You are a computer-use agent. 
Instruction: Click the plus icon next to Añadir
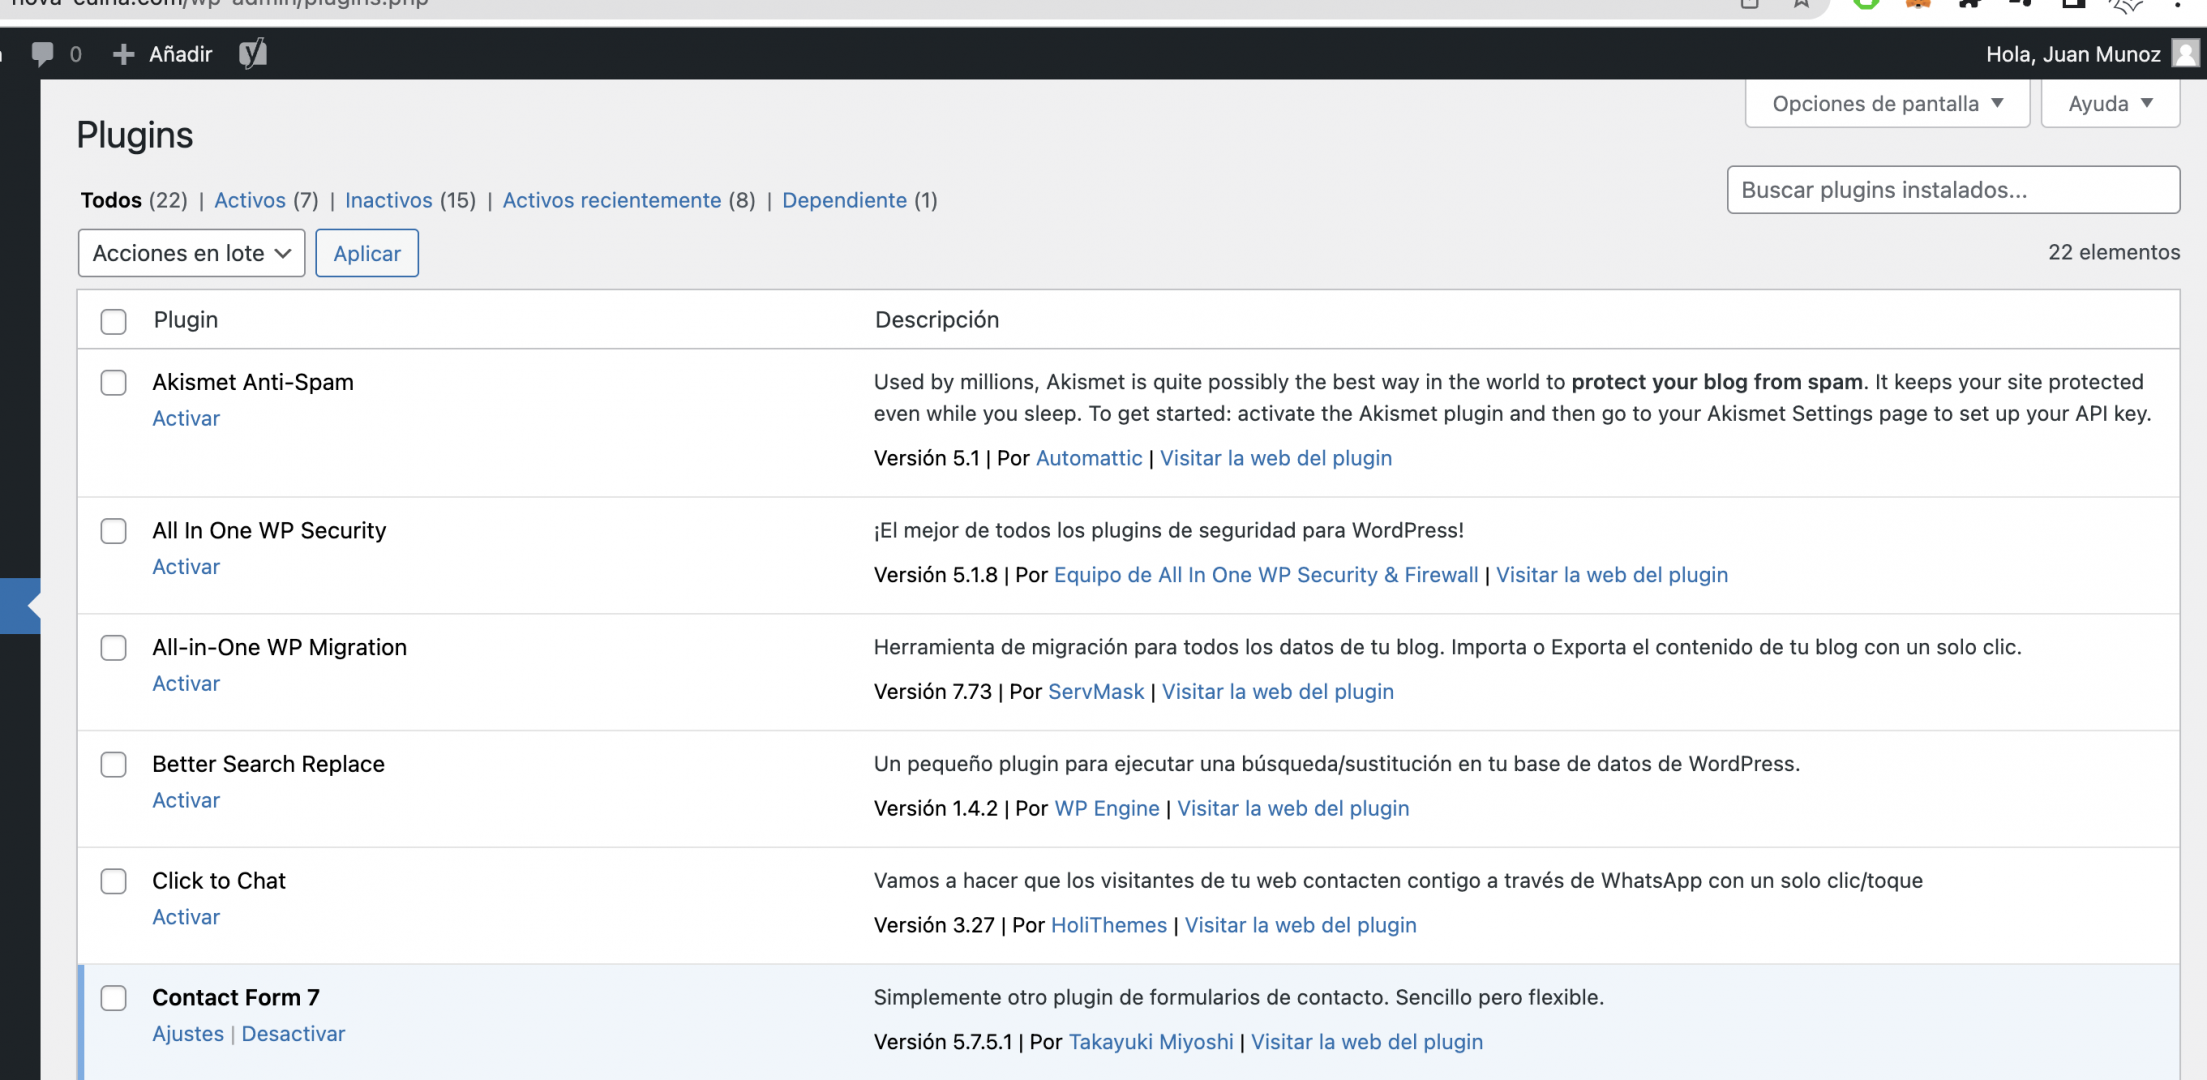click(x=123, y=54)
